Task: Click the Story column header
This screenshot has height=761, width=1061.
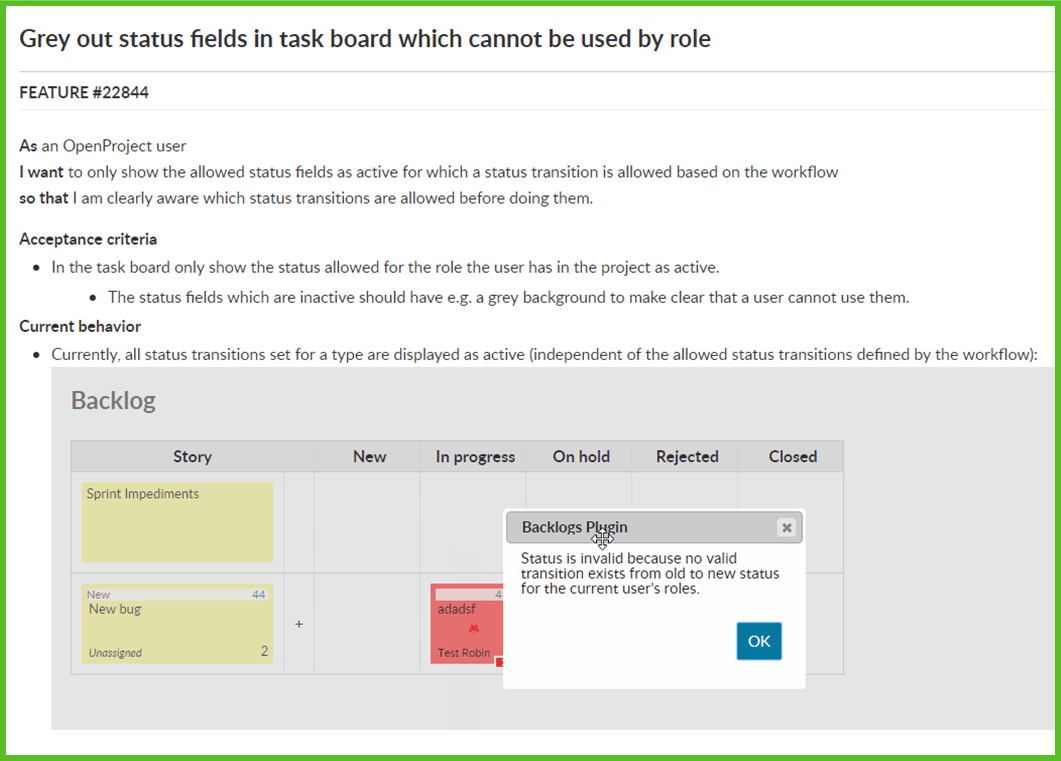Action: point(192,456)
